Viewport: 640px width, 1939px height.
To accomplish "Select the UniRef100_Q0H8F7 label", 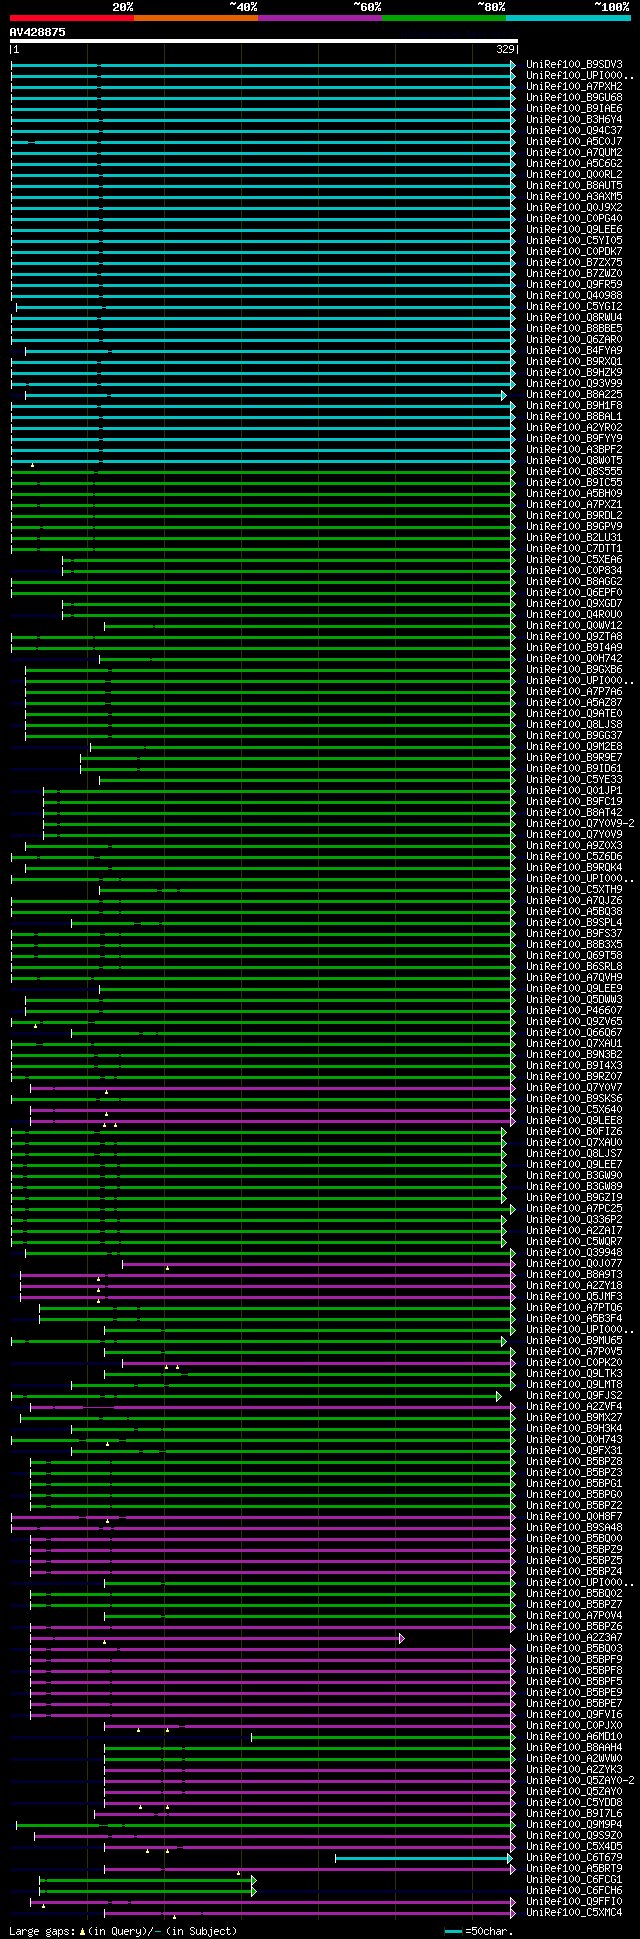I will (x=574, y=1516).
